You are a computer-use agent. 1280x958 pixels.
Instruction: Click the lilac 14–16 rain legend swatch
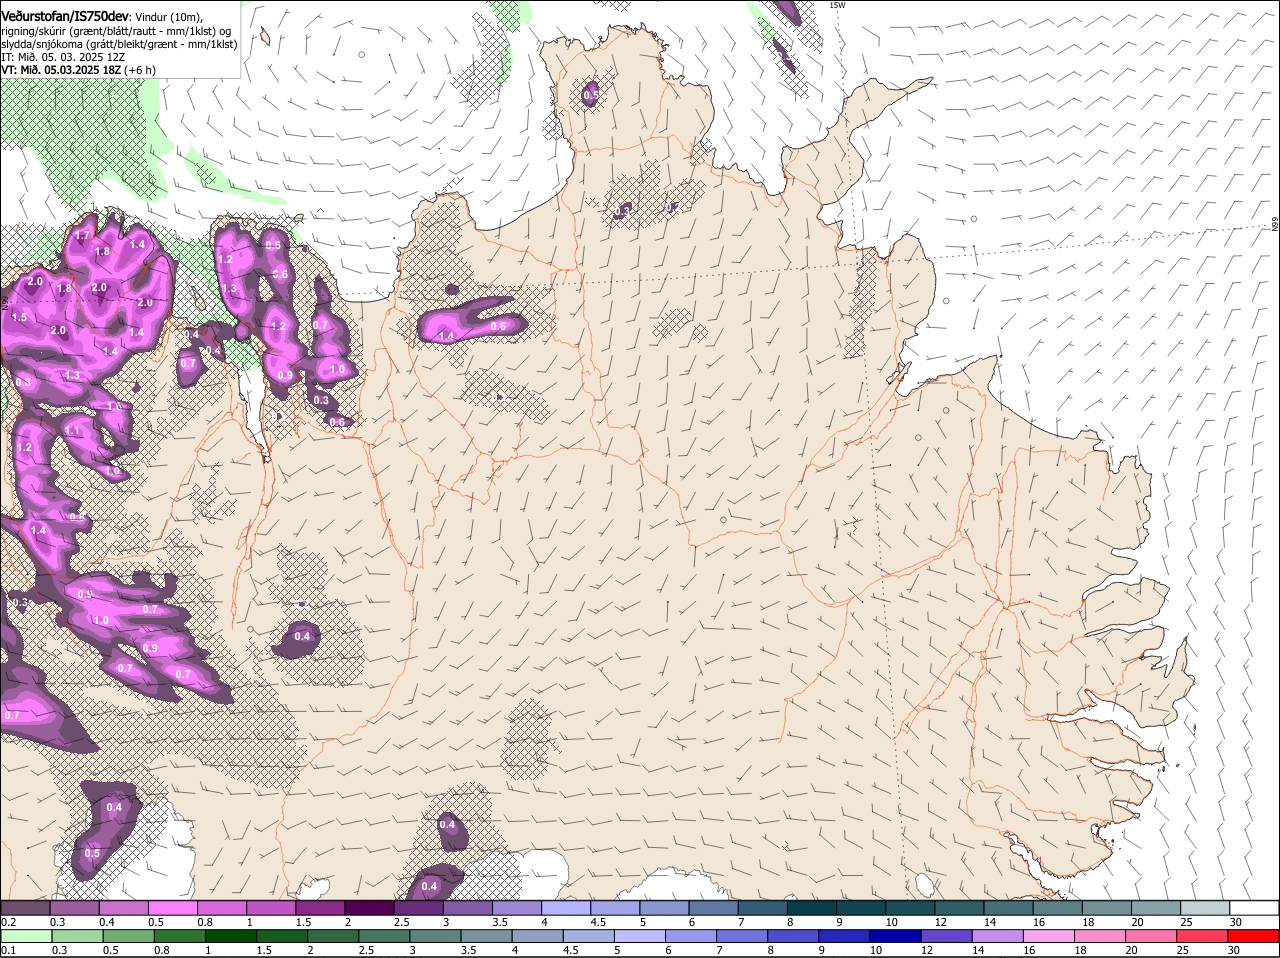pos(997,936)
